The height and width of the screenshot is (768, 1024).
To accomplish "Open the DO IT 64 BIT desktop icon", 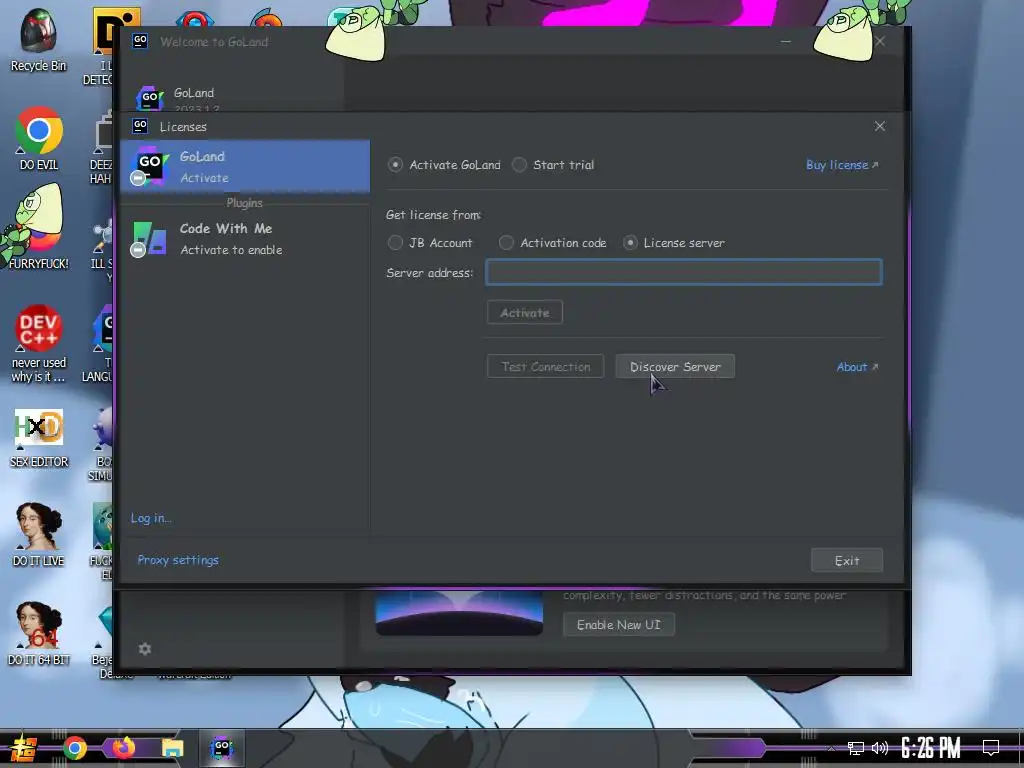I will [39, 634].
